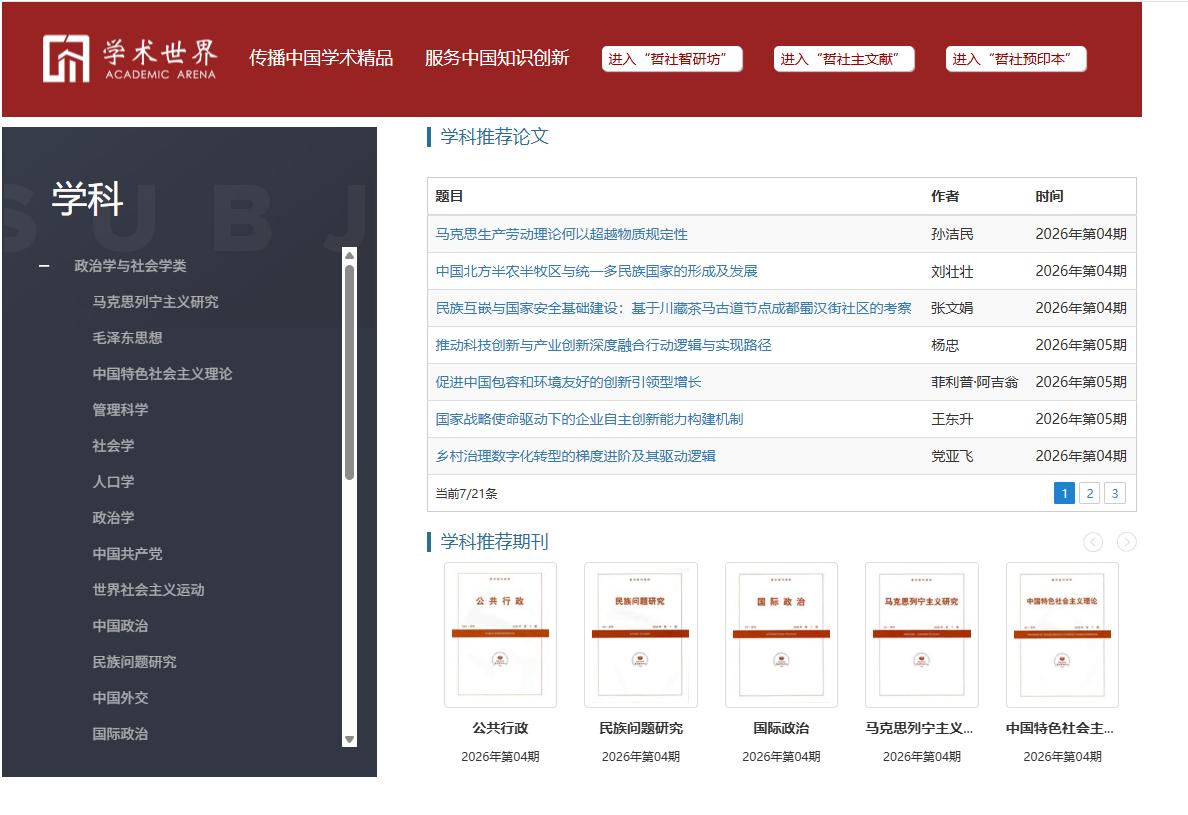
Task: Click the 当前7/21条 record count text
Action: click(466, 494)
